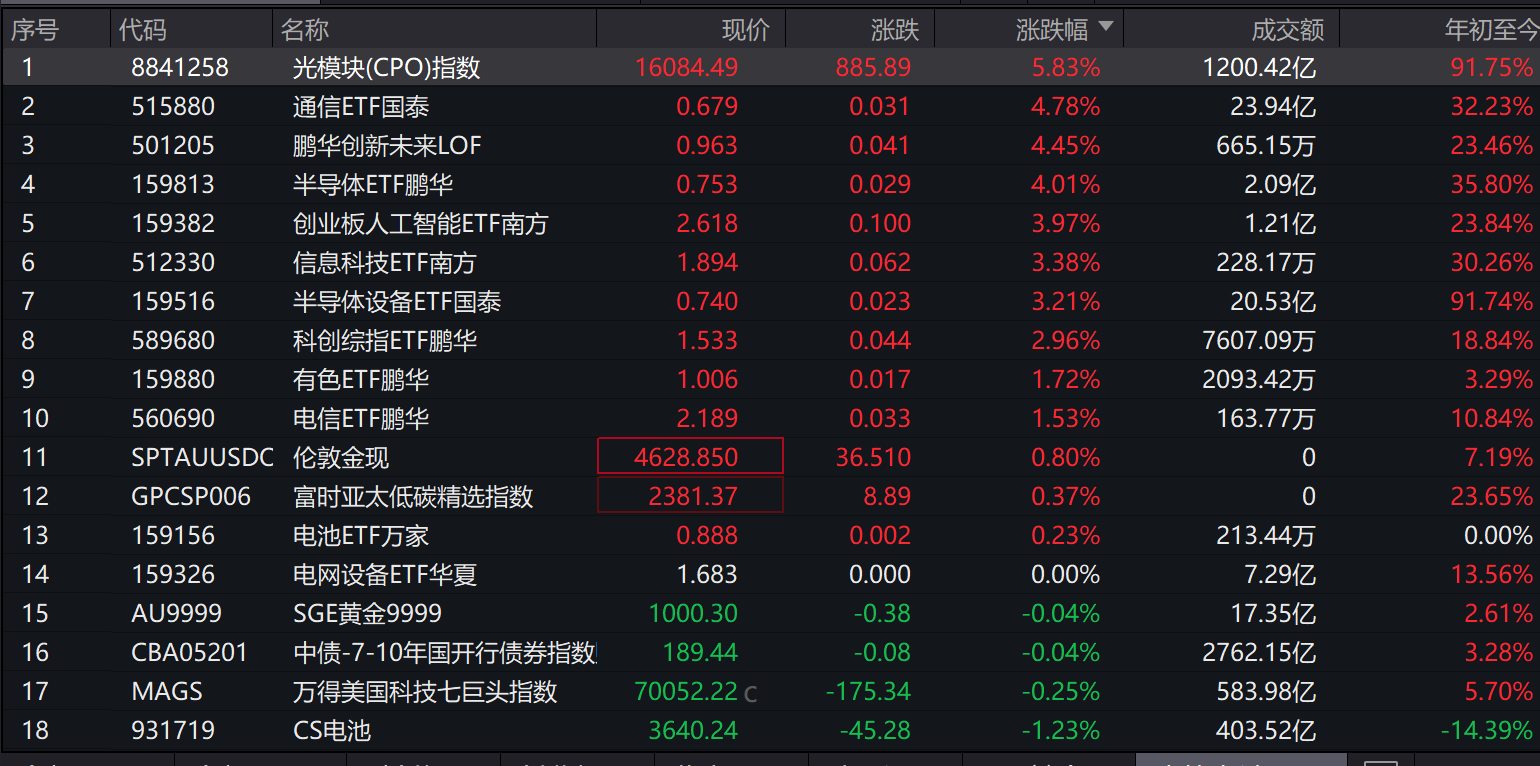Select the CS电池 row
The width and height of the screenshot is (1540, 766).
pyautogui.click(x=770, y=730)
